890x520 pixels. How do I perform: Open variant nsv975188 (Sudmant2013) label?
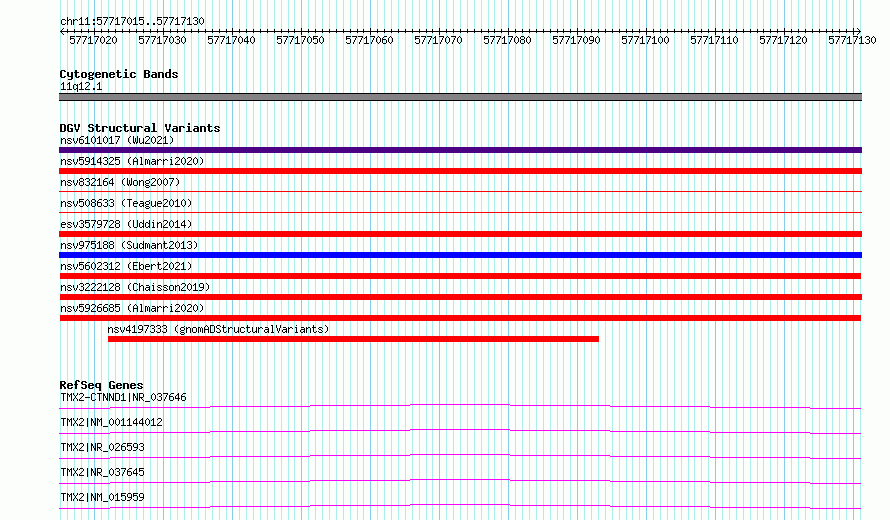(129, 245)
